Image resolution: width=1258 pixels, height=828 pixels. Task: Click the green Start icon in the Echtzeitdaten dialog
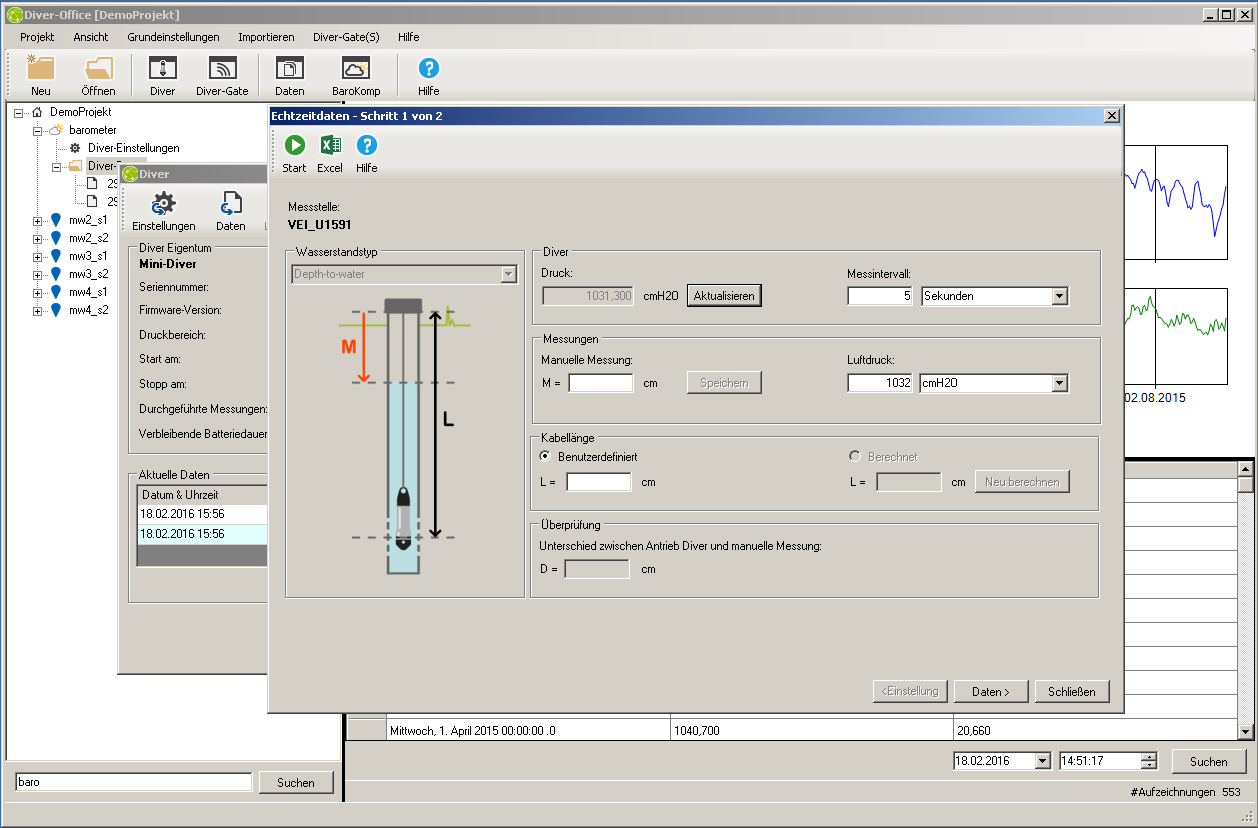click(294, 146)
